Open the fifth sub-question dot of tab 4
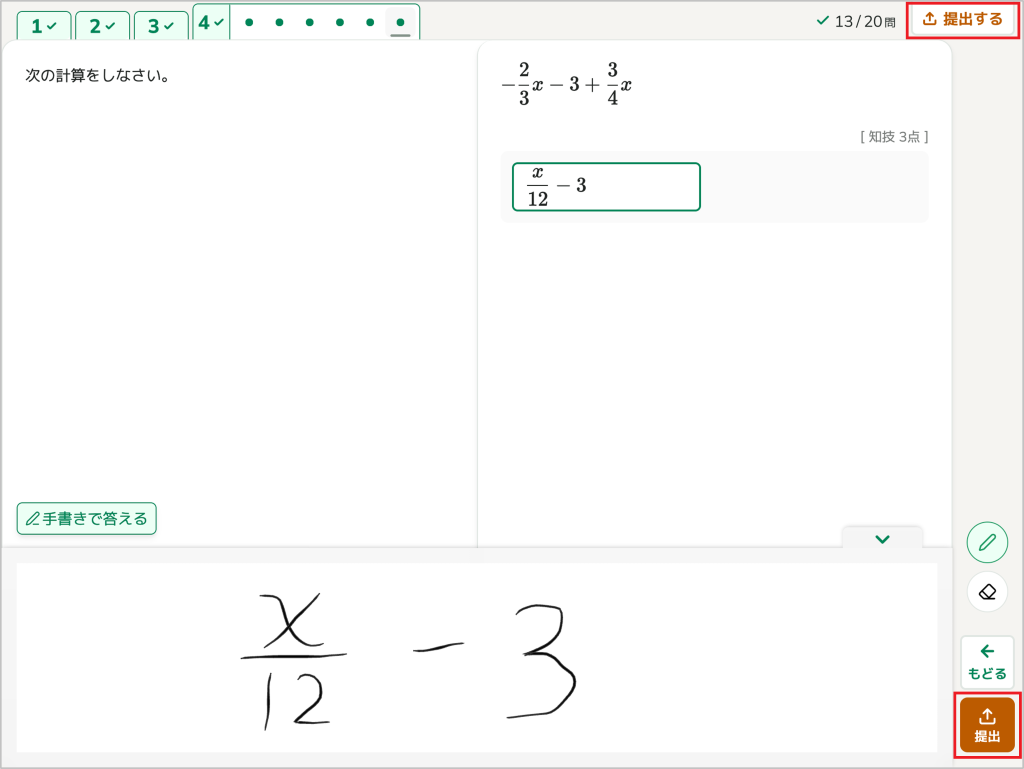The height and width of the screenshot is (769, 1024). [370, 22]
